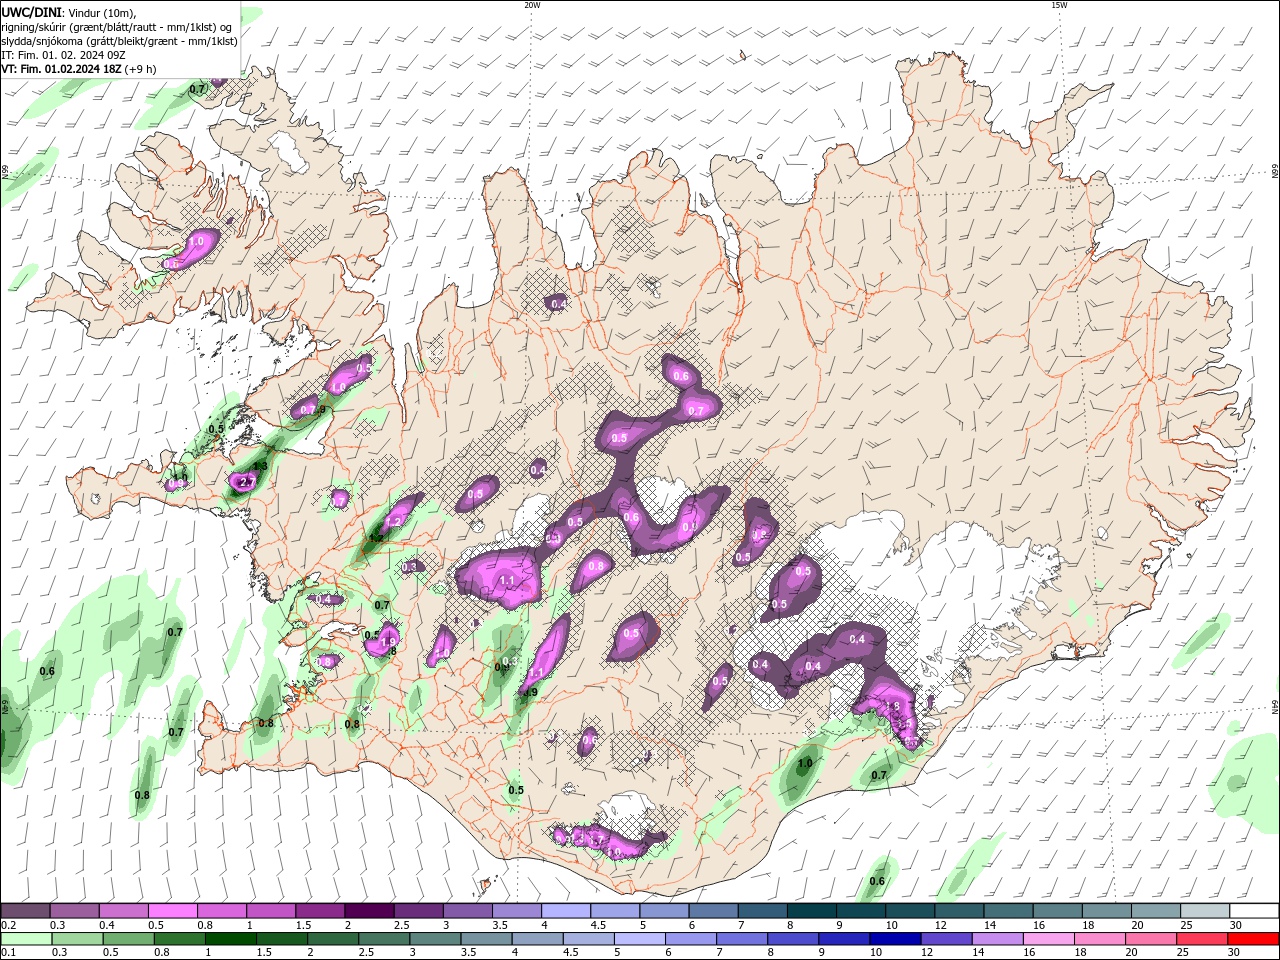The width and height of the screenshot is (1280, 960).
Task: Click the 20W longitude label
Action: (532, 5)
